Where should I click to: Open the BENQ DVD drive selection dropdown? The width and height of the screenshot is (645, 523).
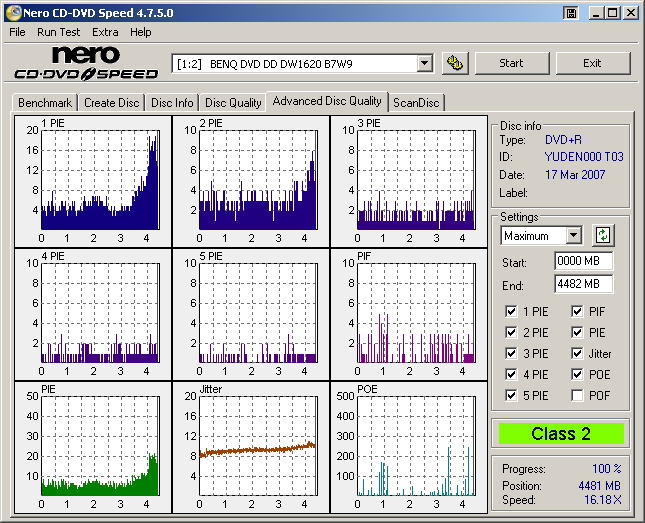(x=424, y=64)
